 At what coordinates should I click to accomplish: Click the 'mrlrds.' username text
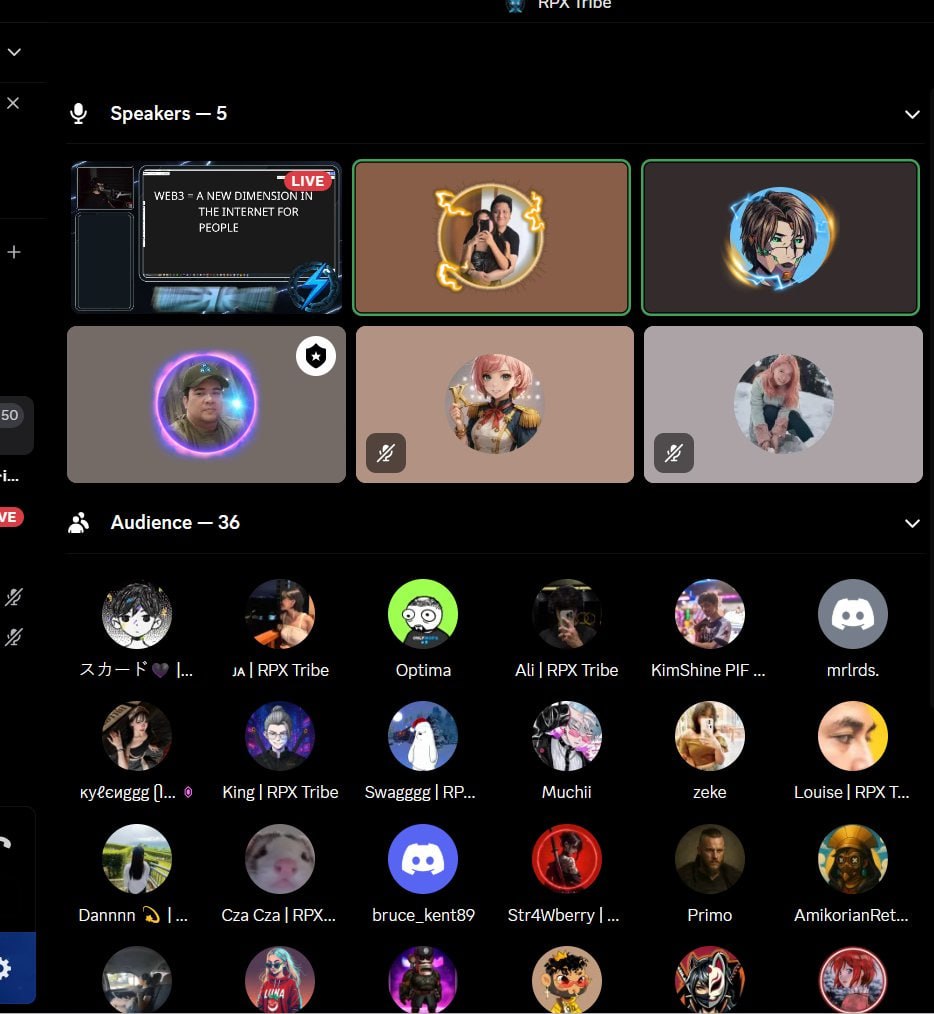(x=853, y=670)
